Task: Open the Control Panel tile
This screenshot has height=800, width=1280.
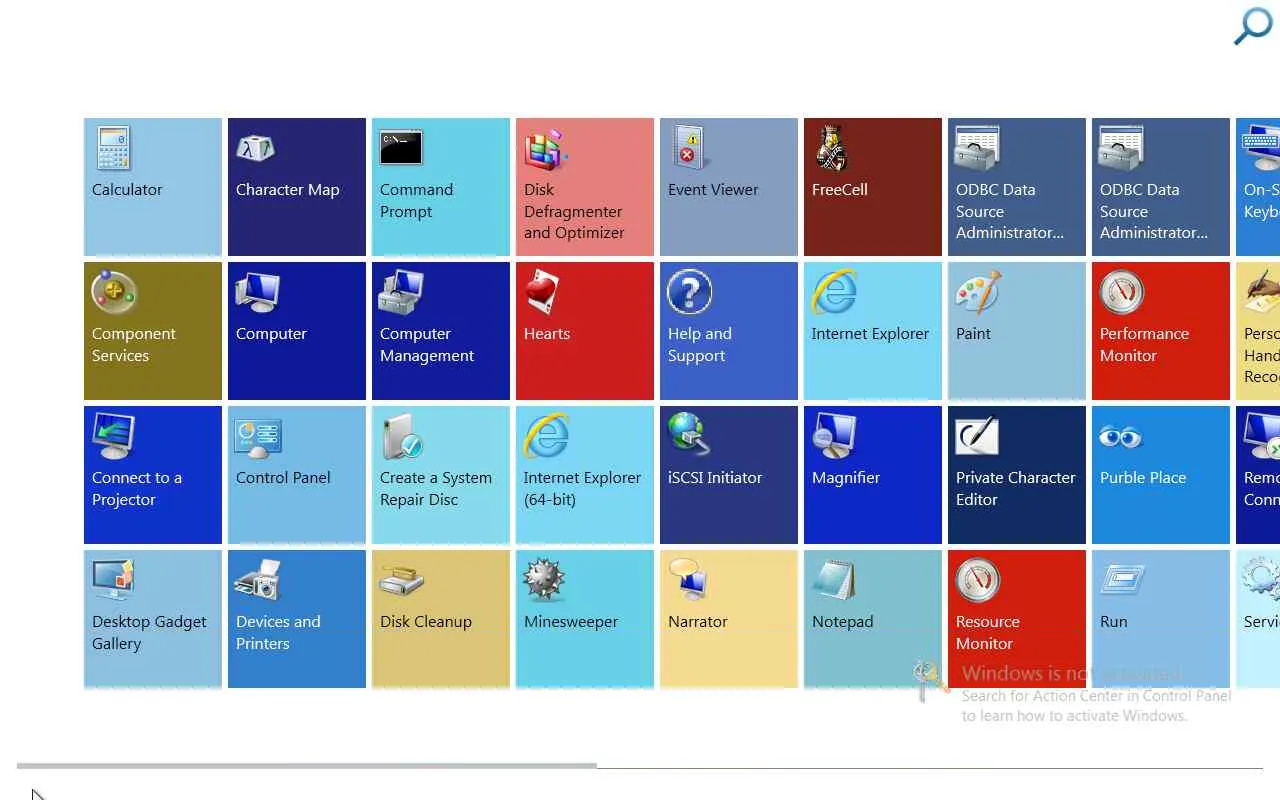Action: (x=297, y=475)
